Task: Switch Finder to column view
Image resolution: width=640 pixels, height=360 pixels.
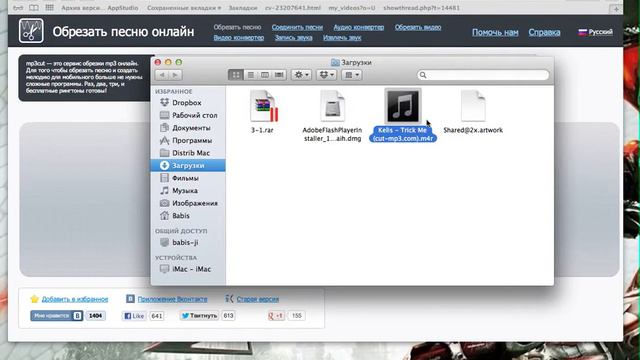Action: 265,75
